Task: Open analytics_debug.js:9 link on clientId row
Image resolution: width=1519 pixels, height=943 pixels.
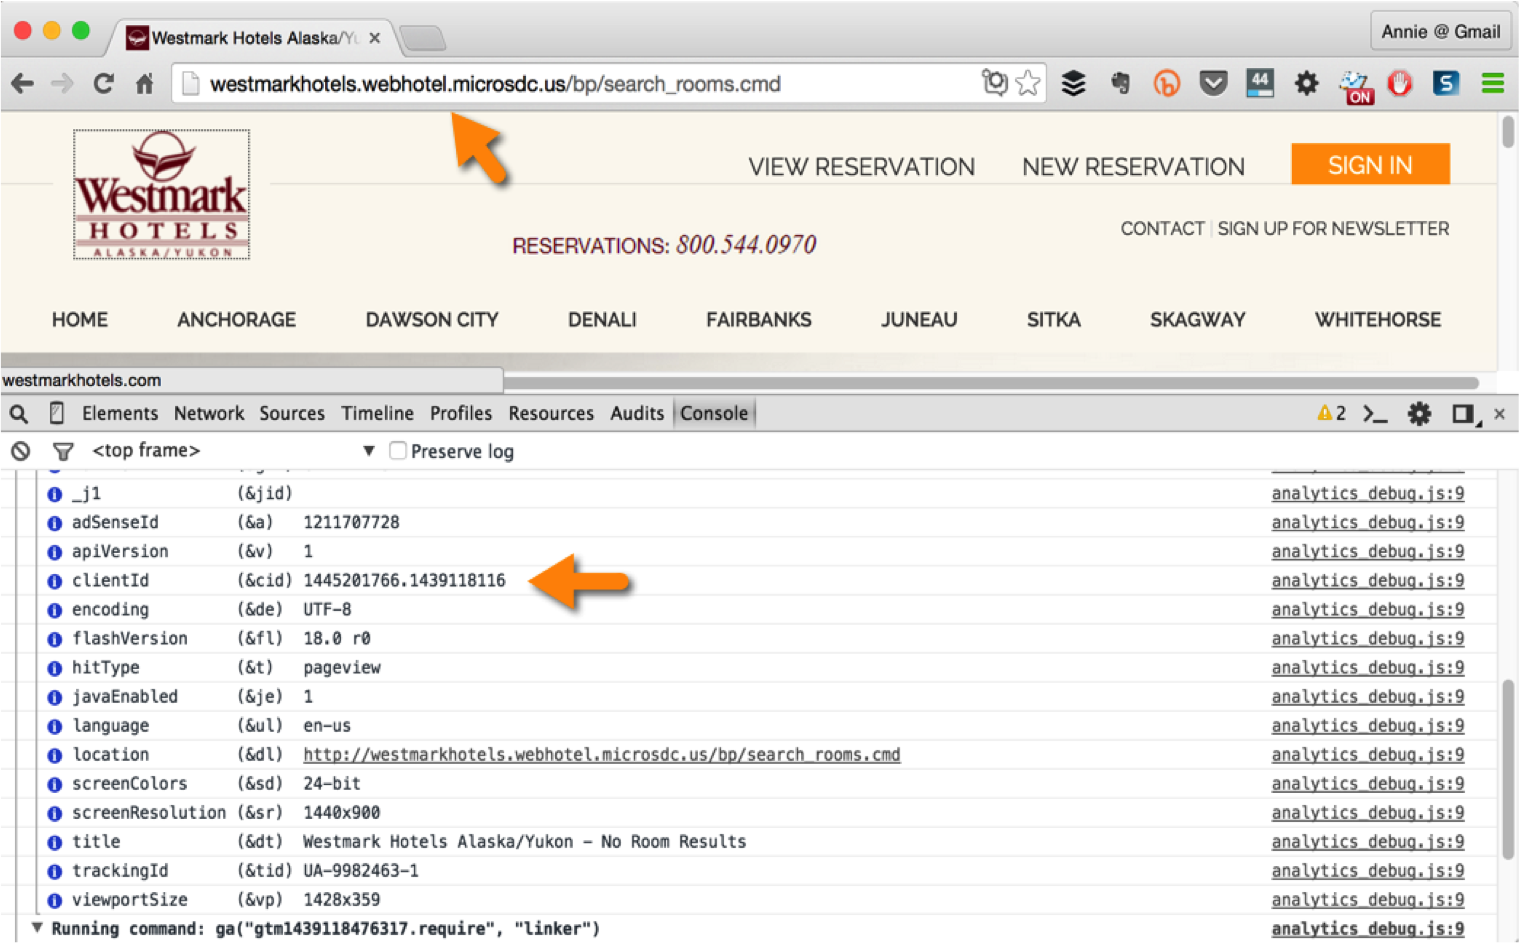Action: coord(1367,580)
